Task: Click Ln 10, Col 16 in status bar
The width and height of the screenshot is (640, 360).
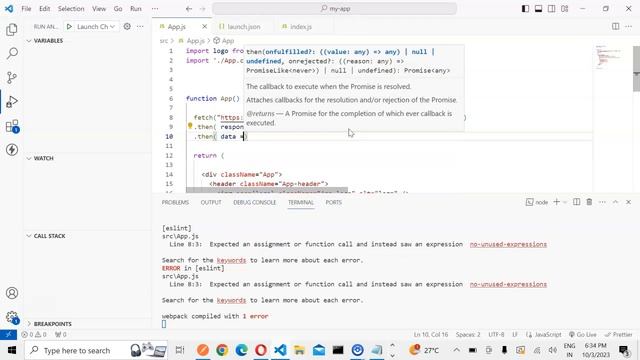Action: pos(431,334)
